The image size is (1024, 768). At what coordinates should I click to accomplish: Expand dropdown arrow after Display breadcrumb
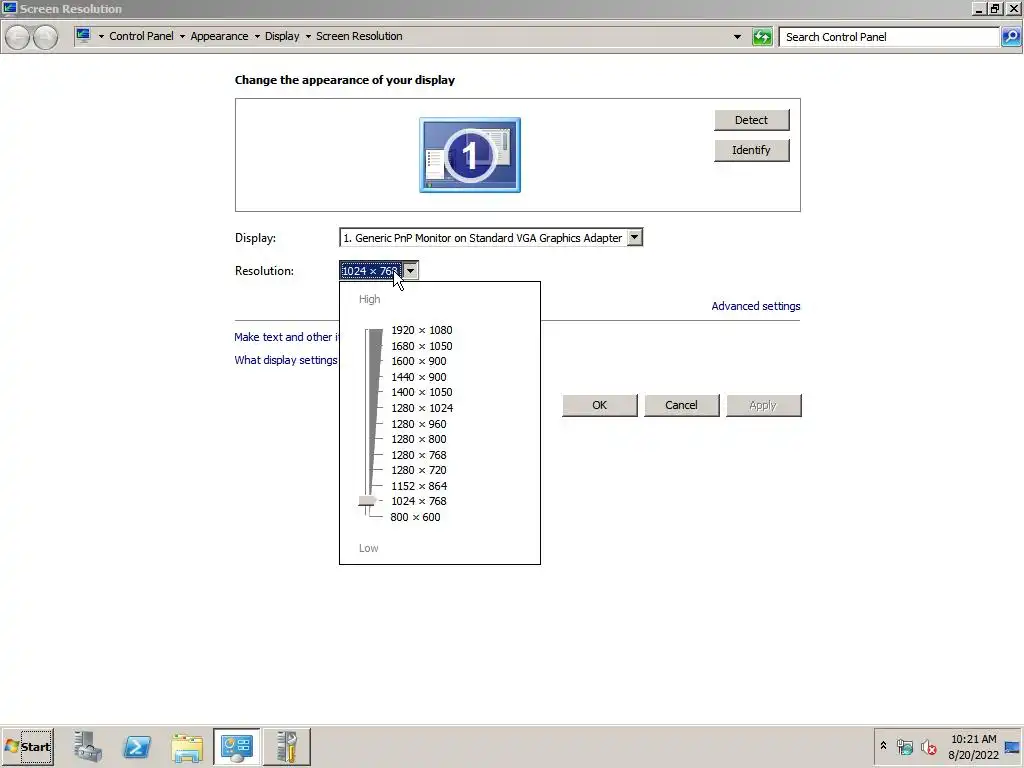308,37
